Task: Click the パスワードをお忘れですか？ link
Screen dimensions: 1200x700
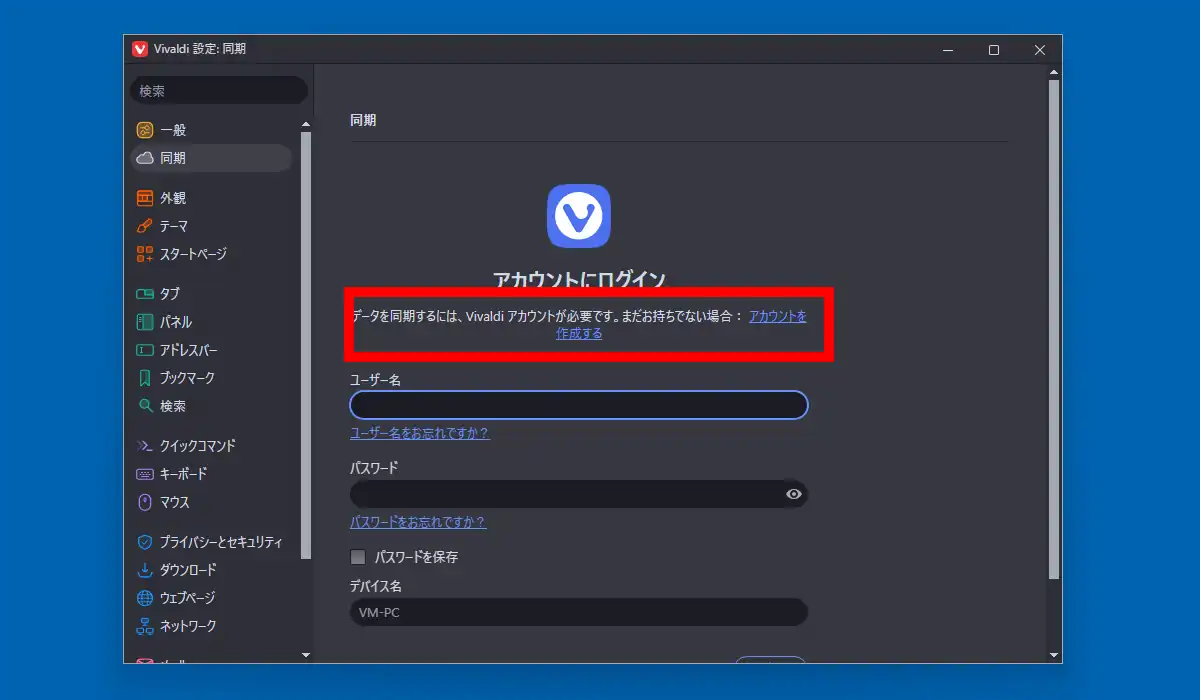Action: [x=418, y=522]
